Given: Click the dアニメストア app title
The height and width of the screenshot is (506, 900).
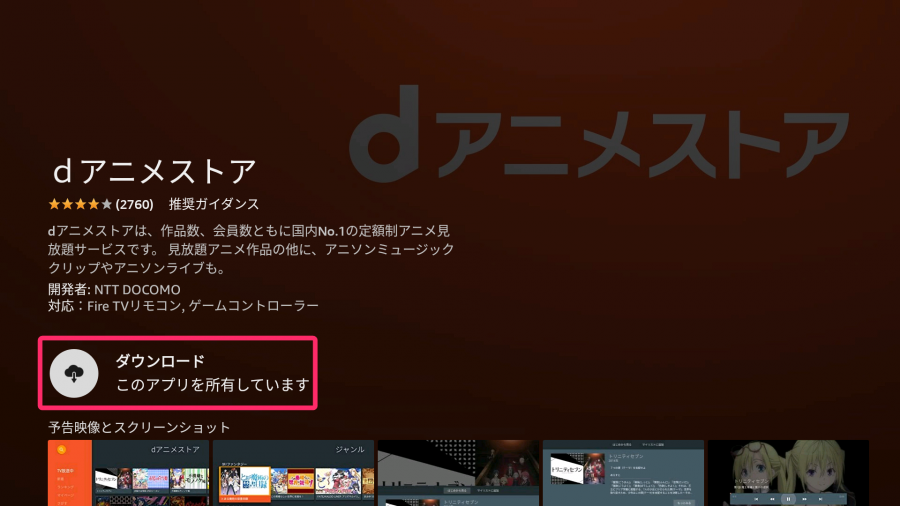Looking at the screenshot, I should point(154,171).
